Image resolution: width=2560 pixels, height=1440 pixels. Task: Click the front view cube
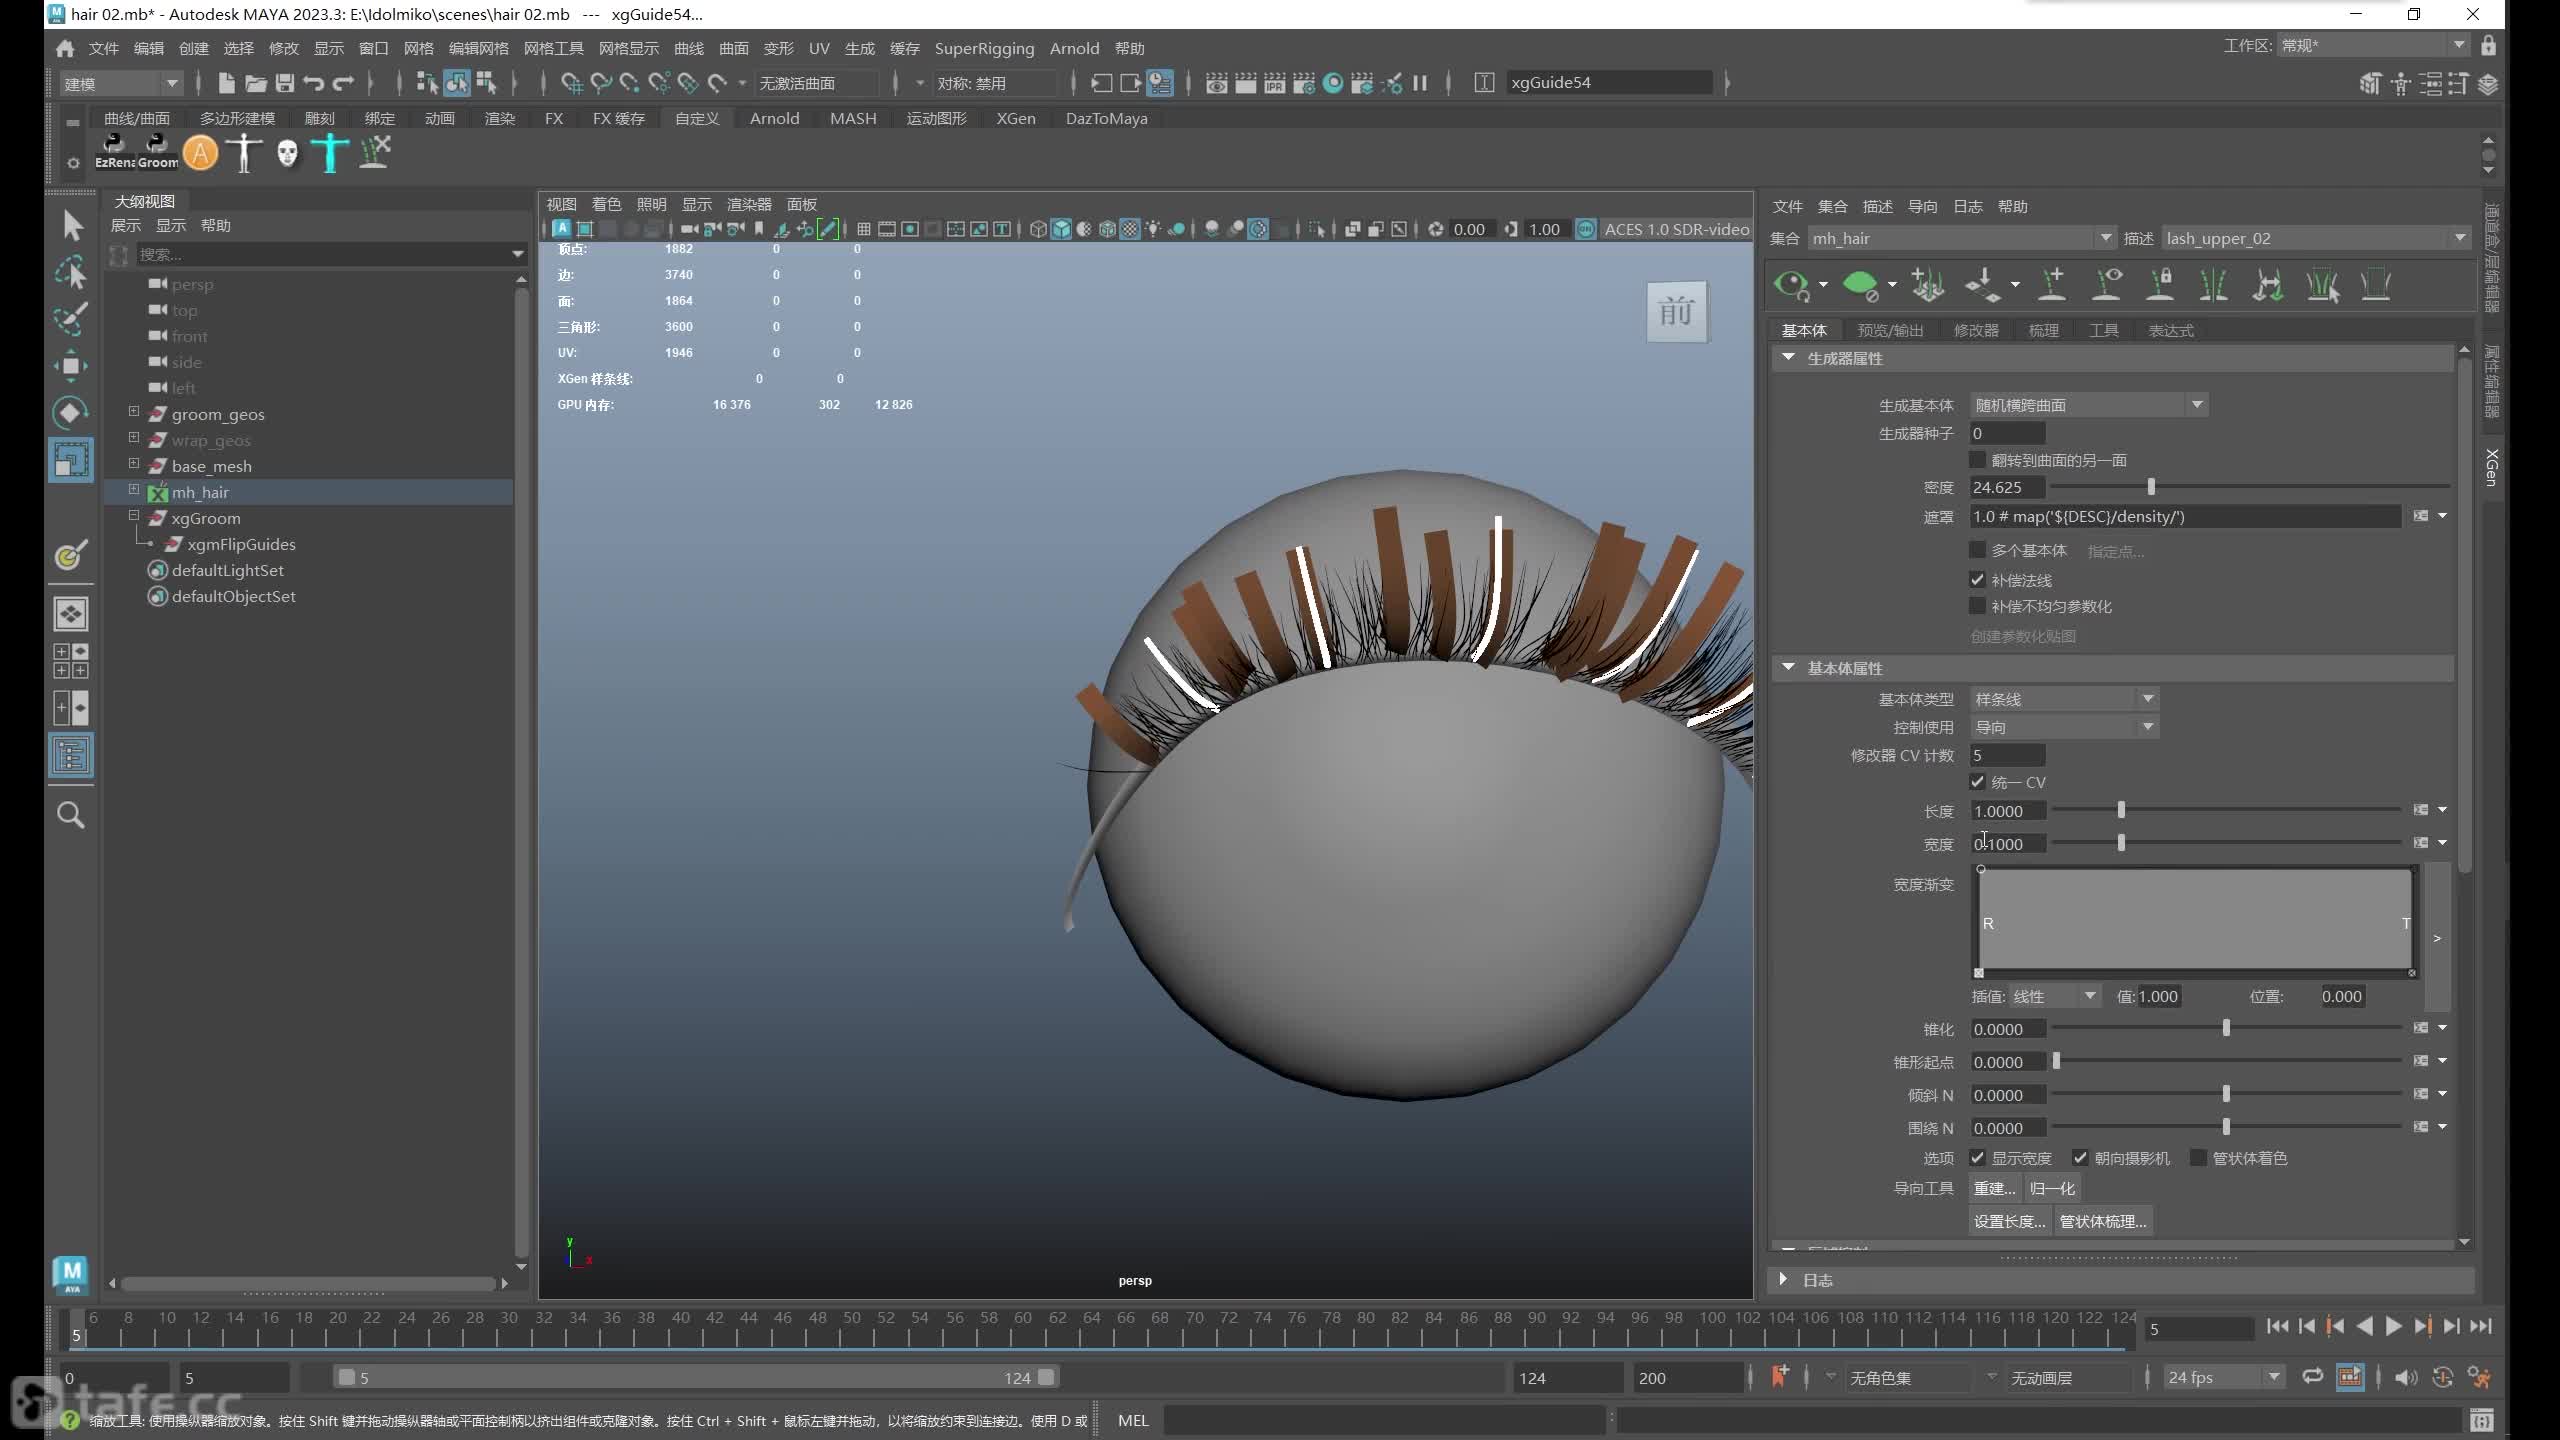pyautogui.click(x=1677, y=312)
